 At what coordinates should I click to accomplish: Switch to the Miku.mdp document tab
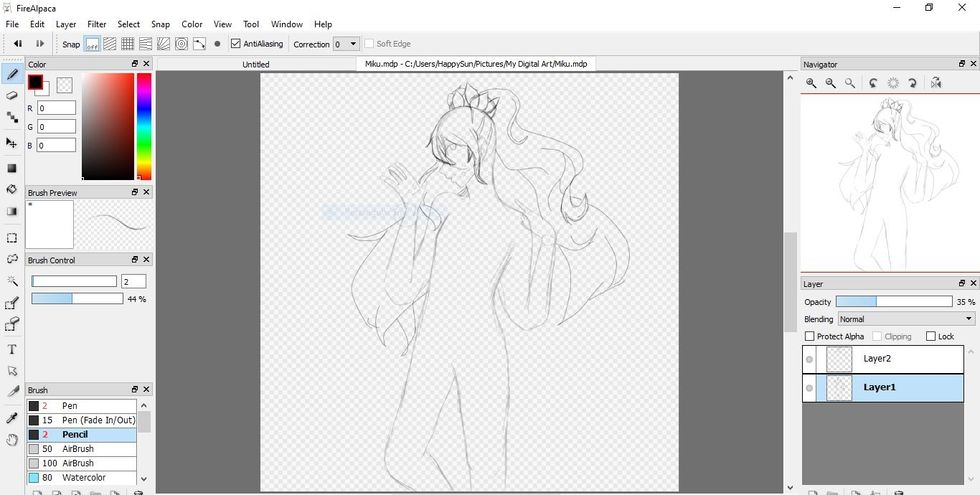coord(476,64)
